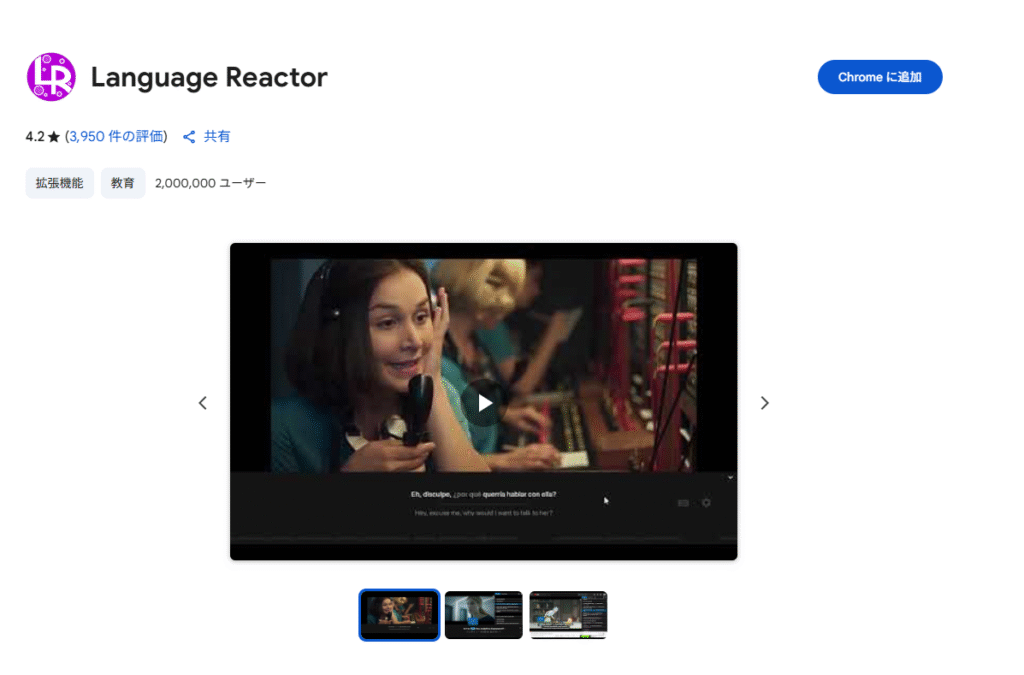The height and width of the screenshot is (675, 1024).
Task: Click the 4.2 star rating icon
Action: (54, 137)
